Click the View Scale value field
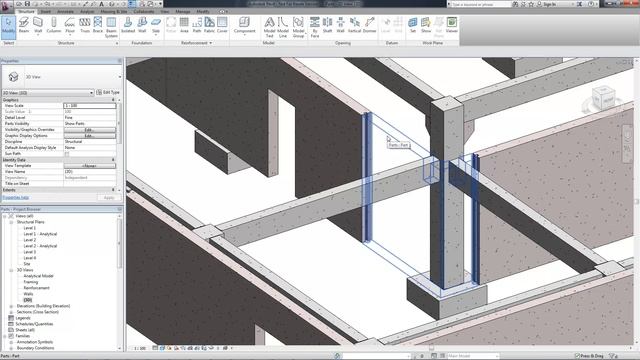The height and width of the screenshot is (360, 640). click(89, 106)
